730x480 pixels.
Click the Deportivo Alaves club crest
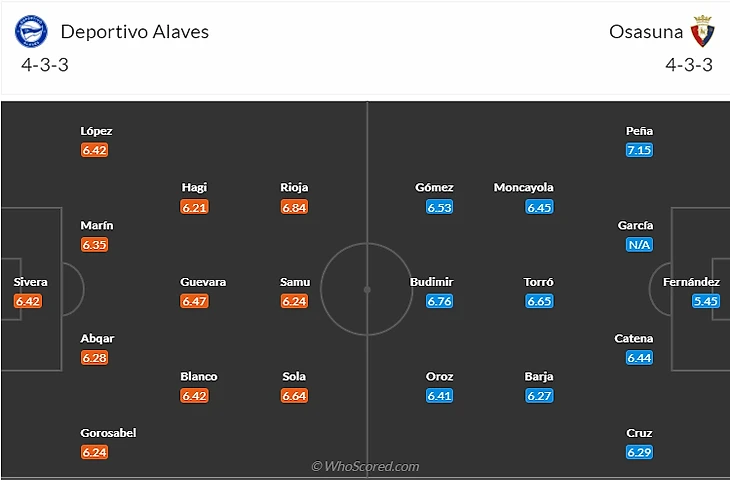pos(31,32)
